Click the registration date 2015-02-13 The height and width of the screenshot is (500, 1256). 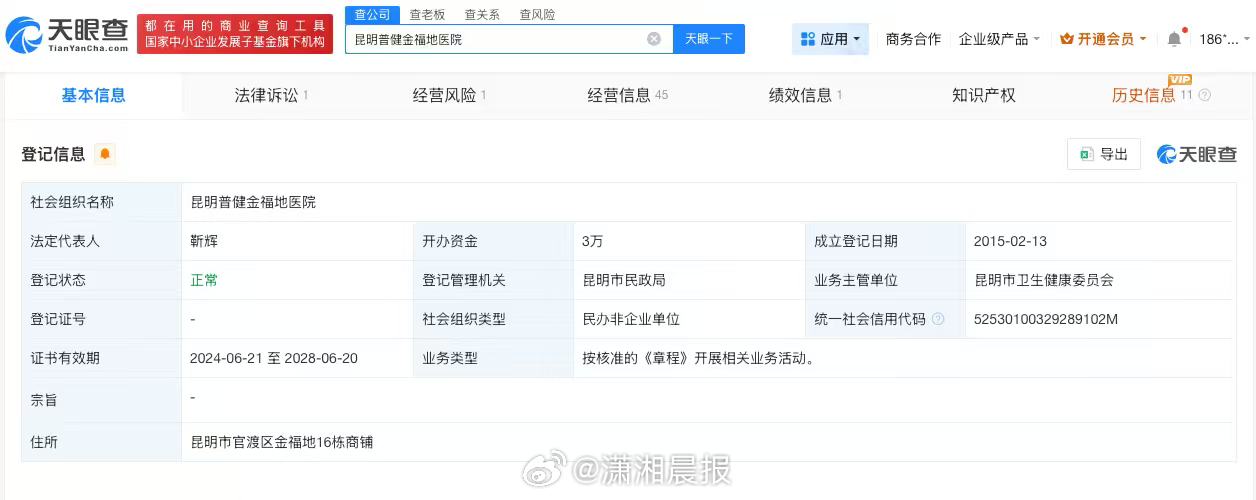(1010, 241)
